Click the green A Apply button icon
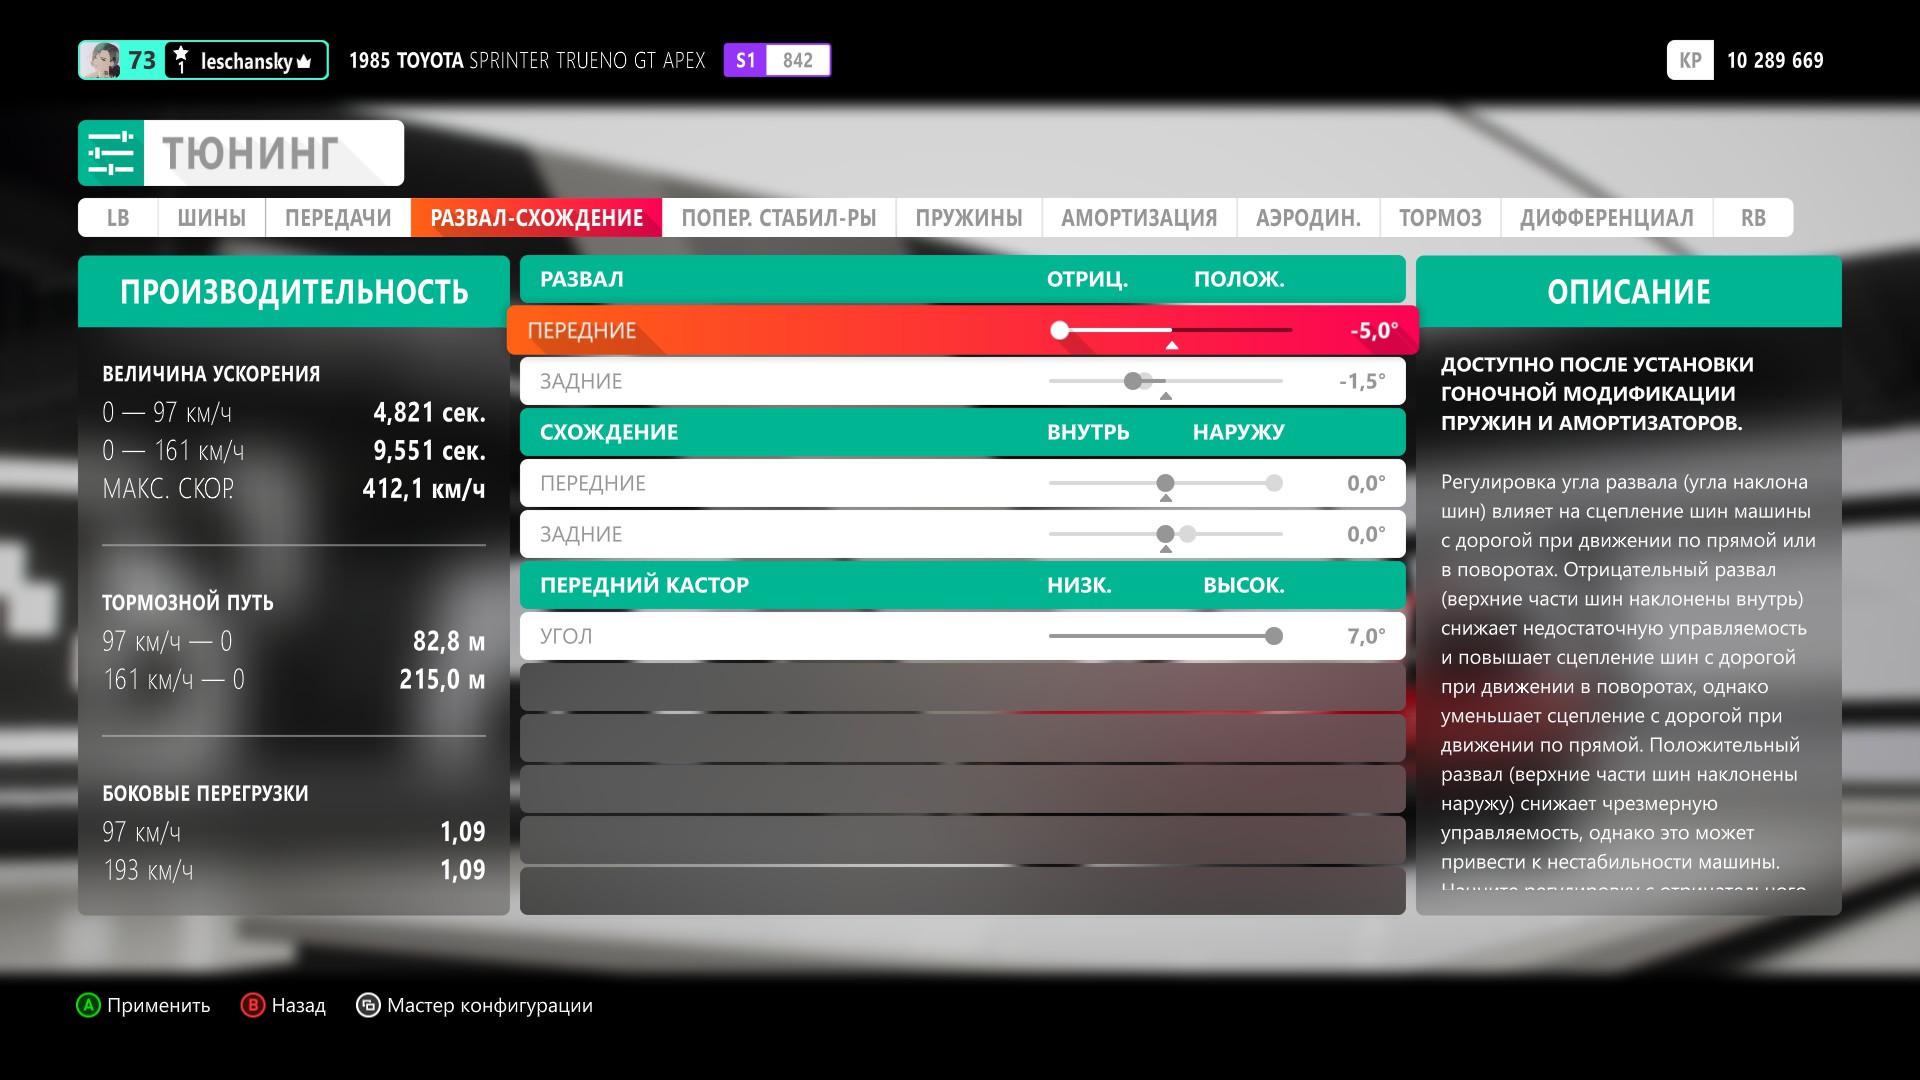 click(x=89, y=1005)
